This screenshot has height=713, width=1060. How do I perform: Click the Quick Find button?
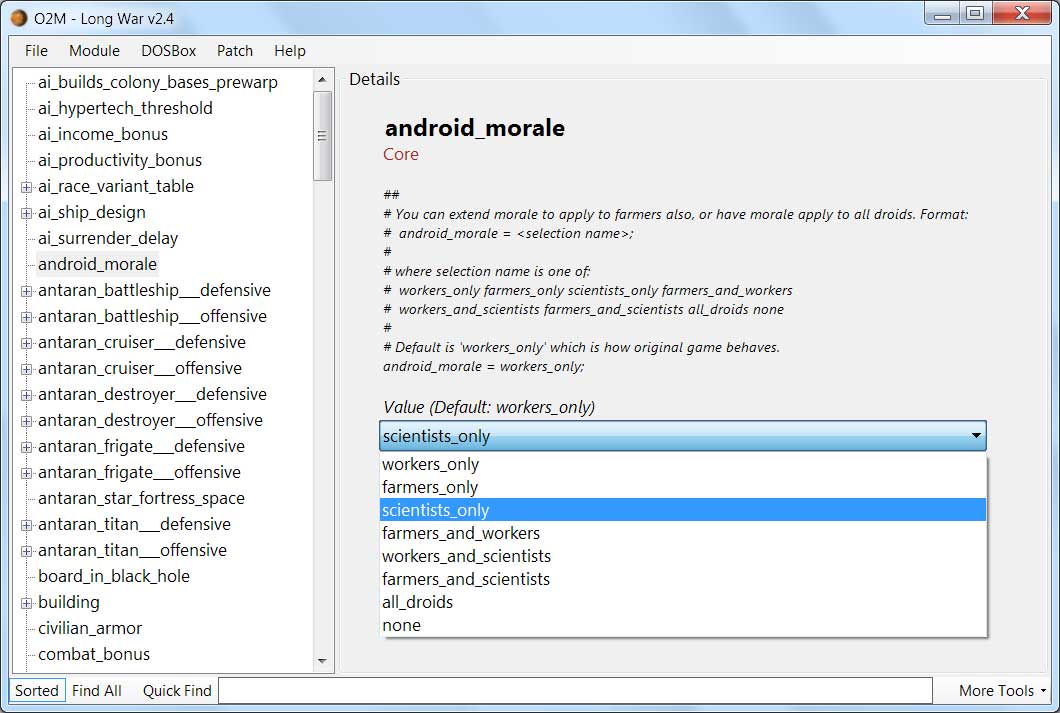click(177, 691)
